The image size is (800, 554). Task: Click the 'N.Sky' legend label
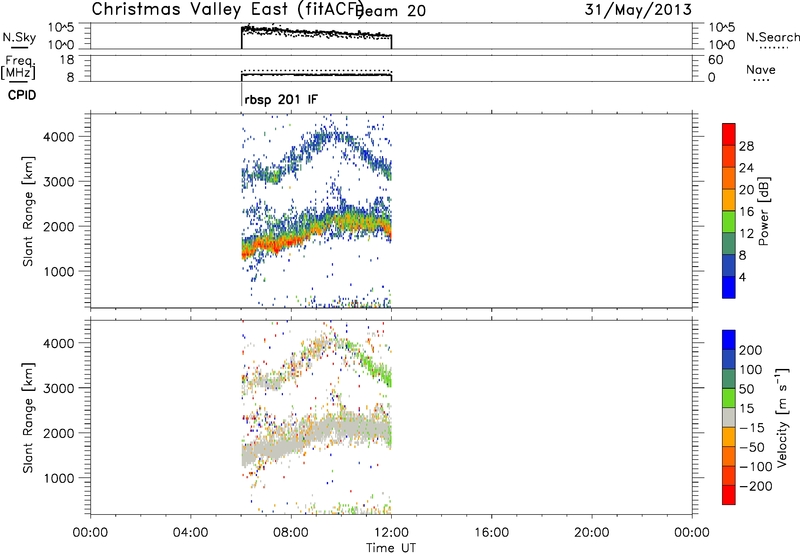click(19, 37)
